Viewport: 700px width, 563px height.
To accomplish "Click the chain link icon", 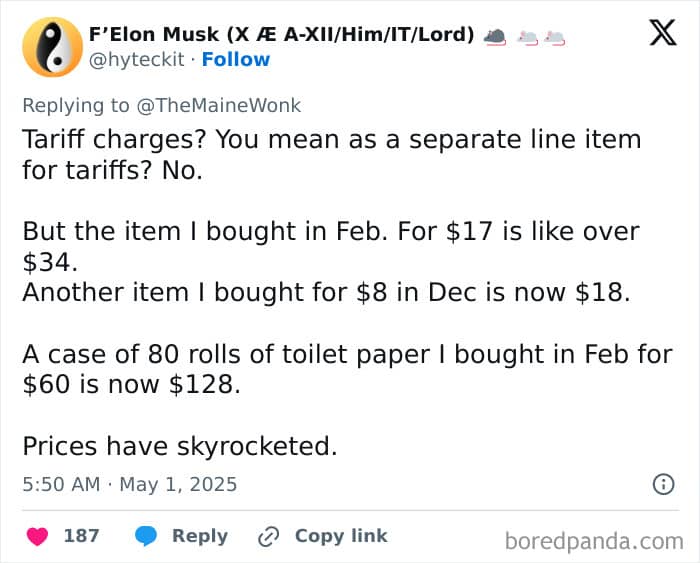I will (269, 537).
